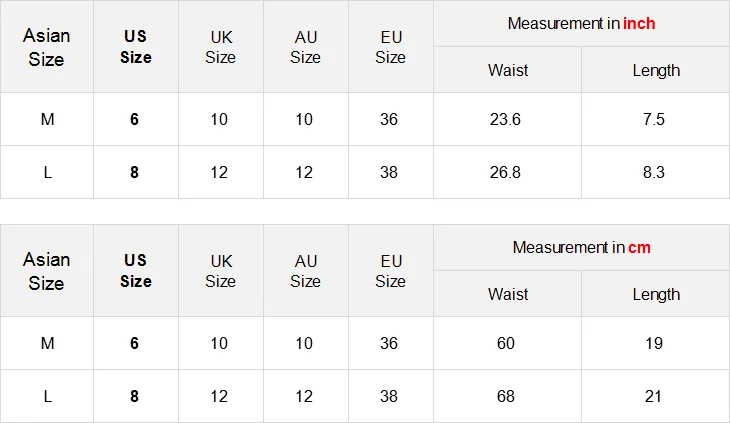Select AU Size header in the cm table
This screenshot has width=730, height=423.
[x=305, y=271]
